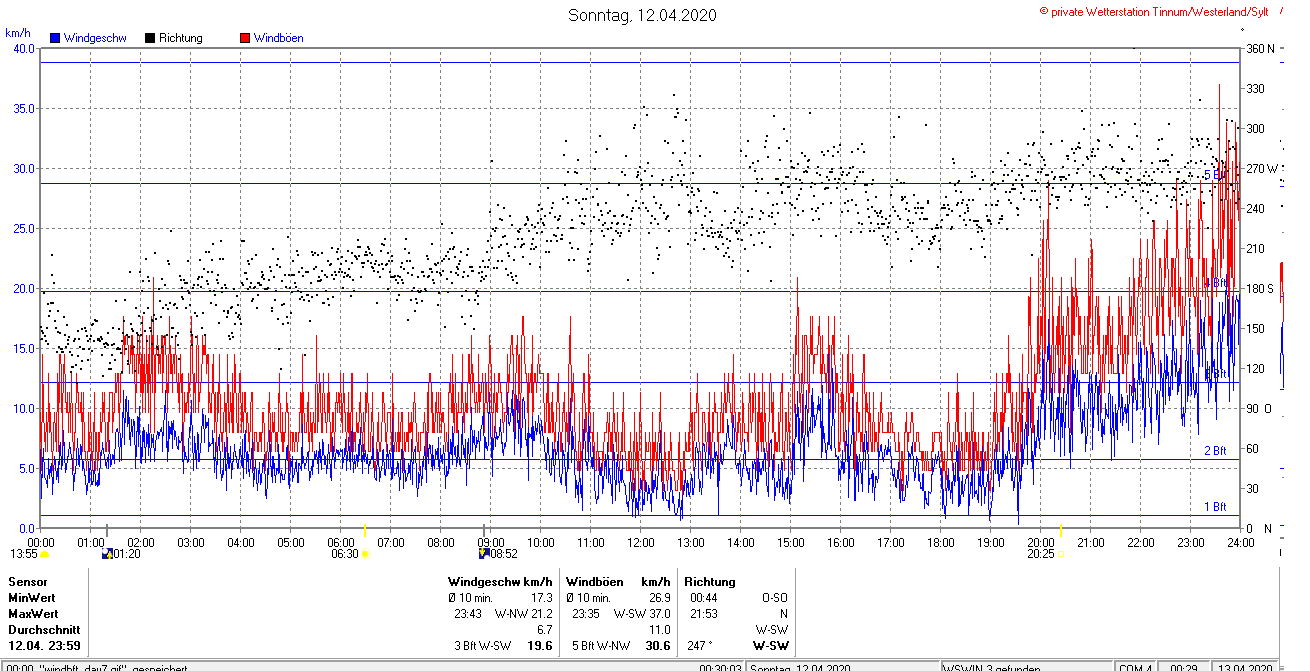The image size is (1310, 671).
Task: Click the moonrise tick marker after 01:00
Action: [107, 530]
